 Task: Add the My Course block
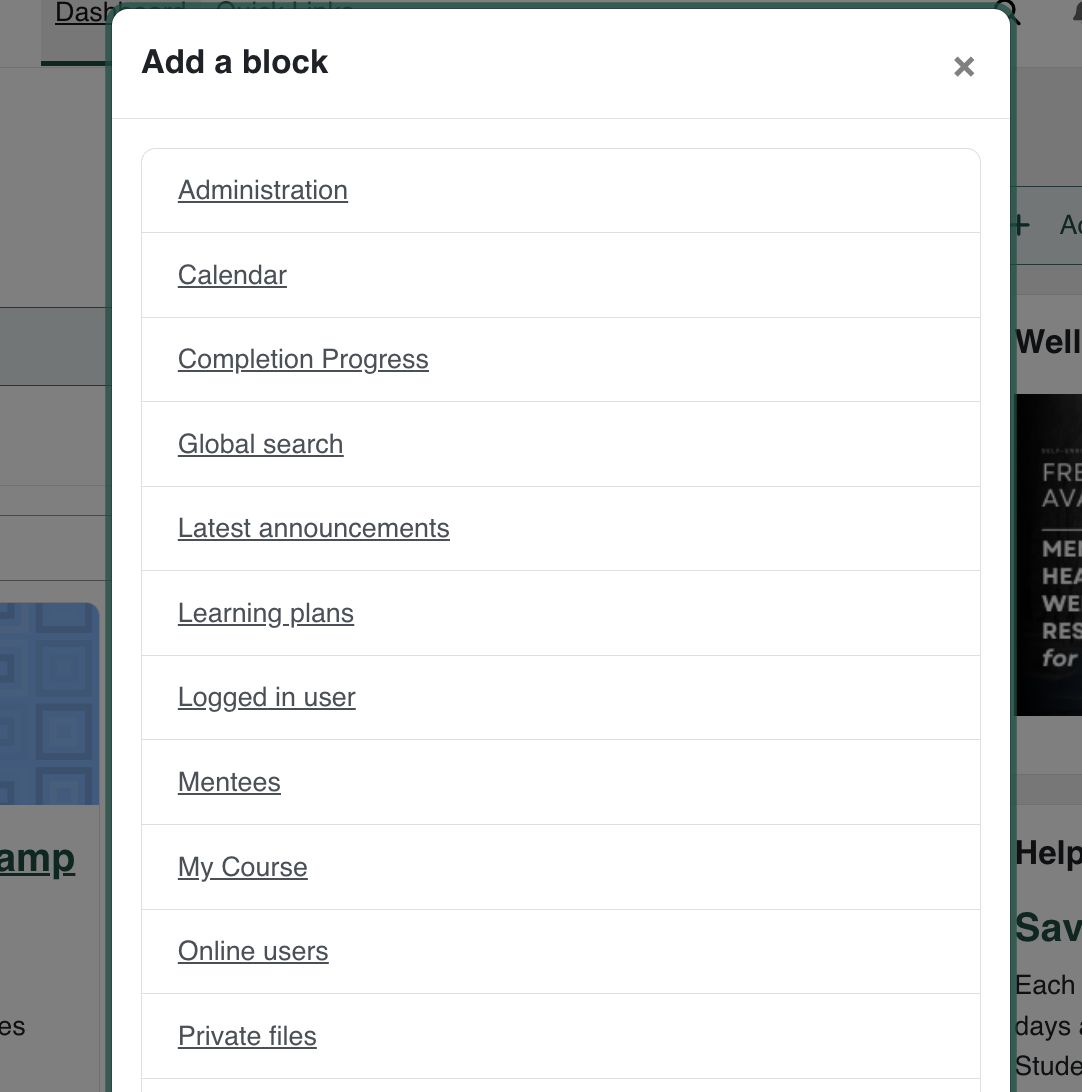coord(242,867)
